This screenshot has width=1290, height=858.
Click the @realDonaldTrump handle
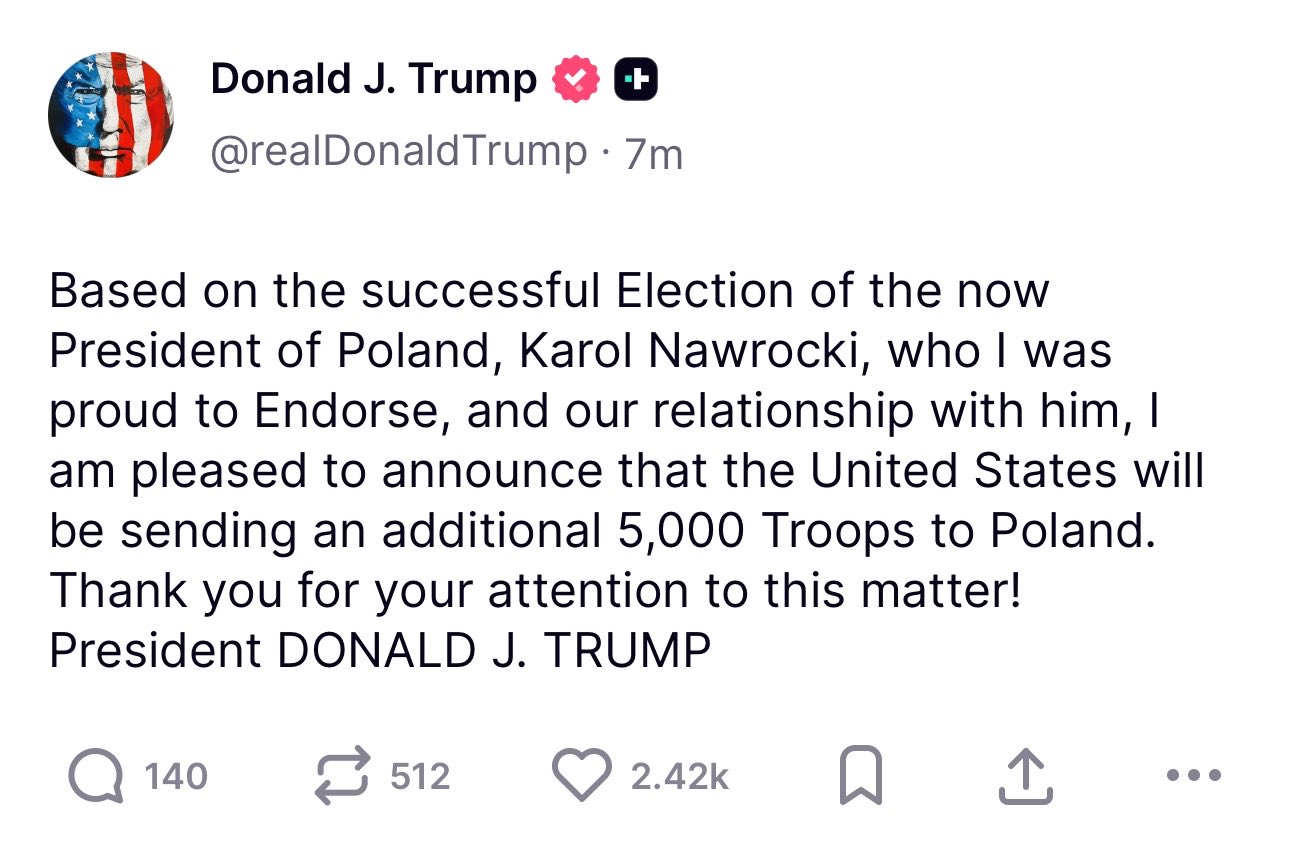click(398, 151)
